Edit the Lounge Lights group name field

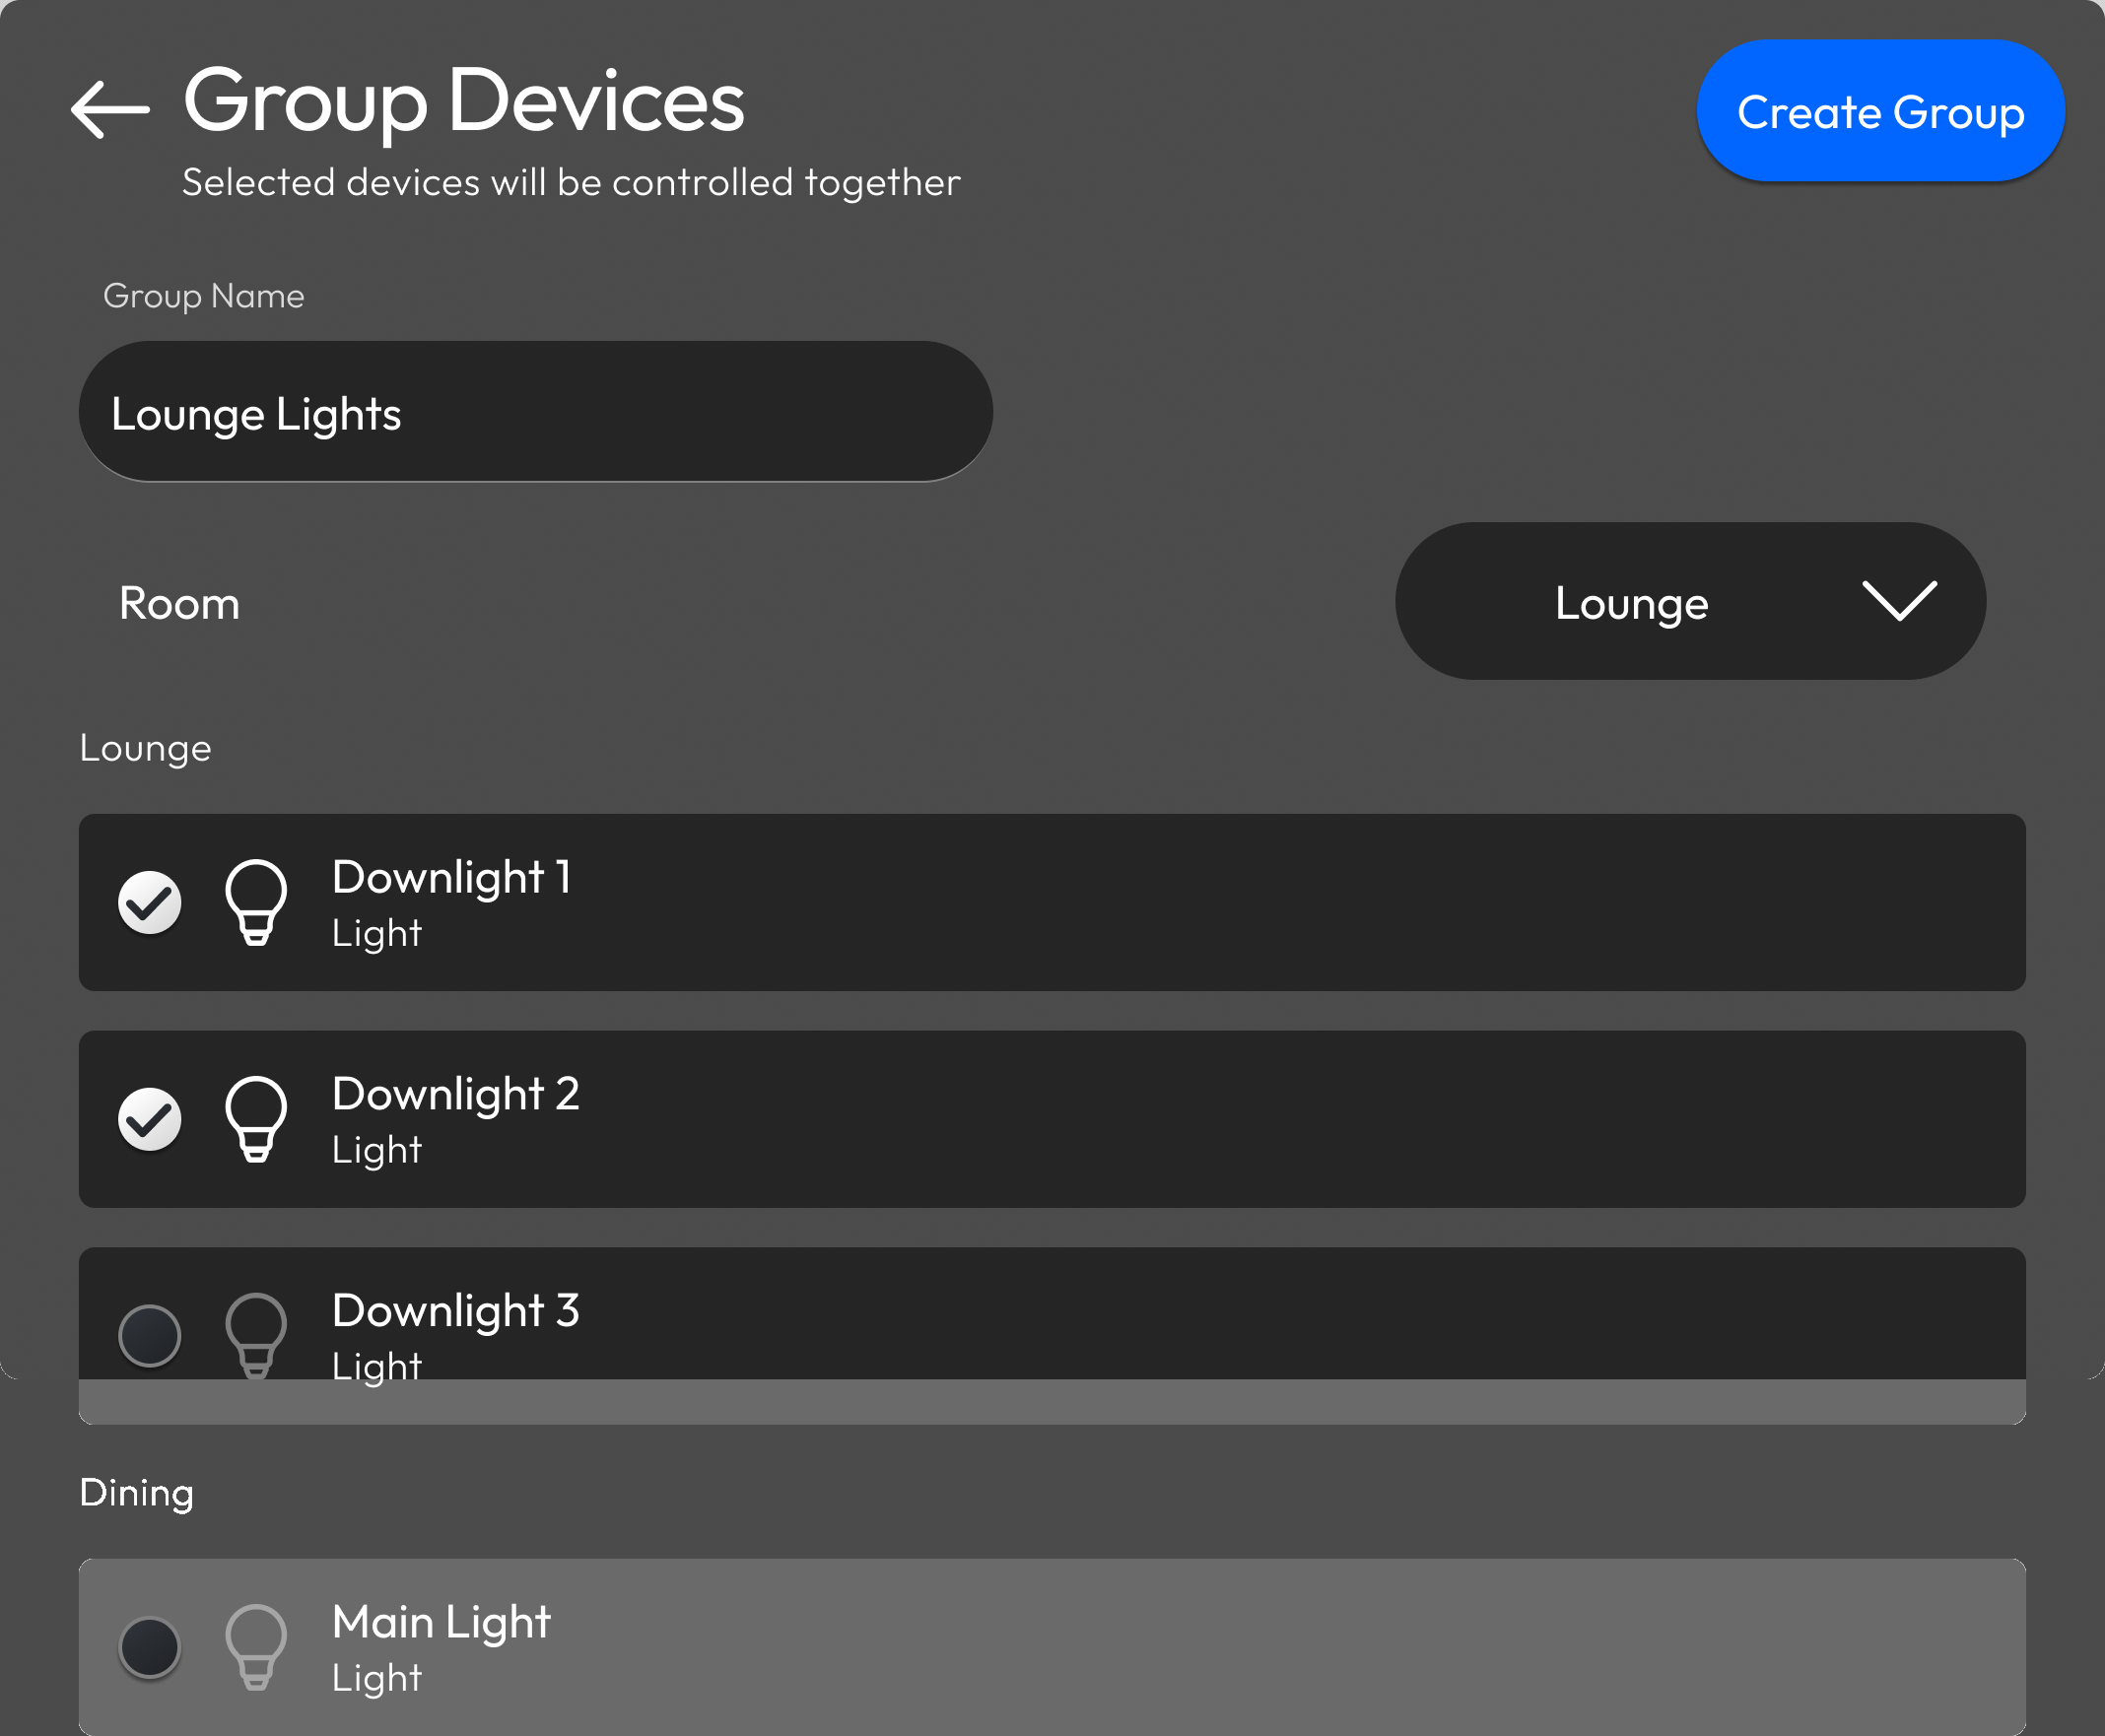click(536, 412)
